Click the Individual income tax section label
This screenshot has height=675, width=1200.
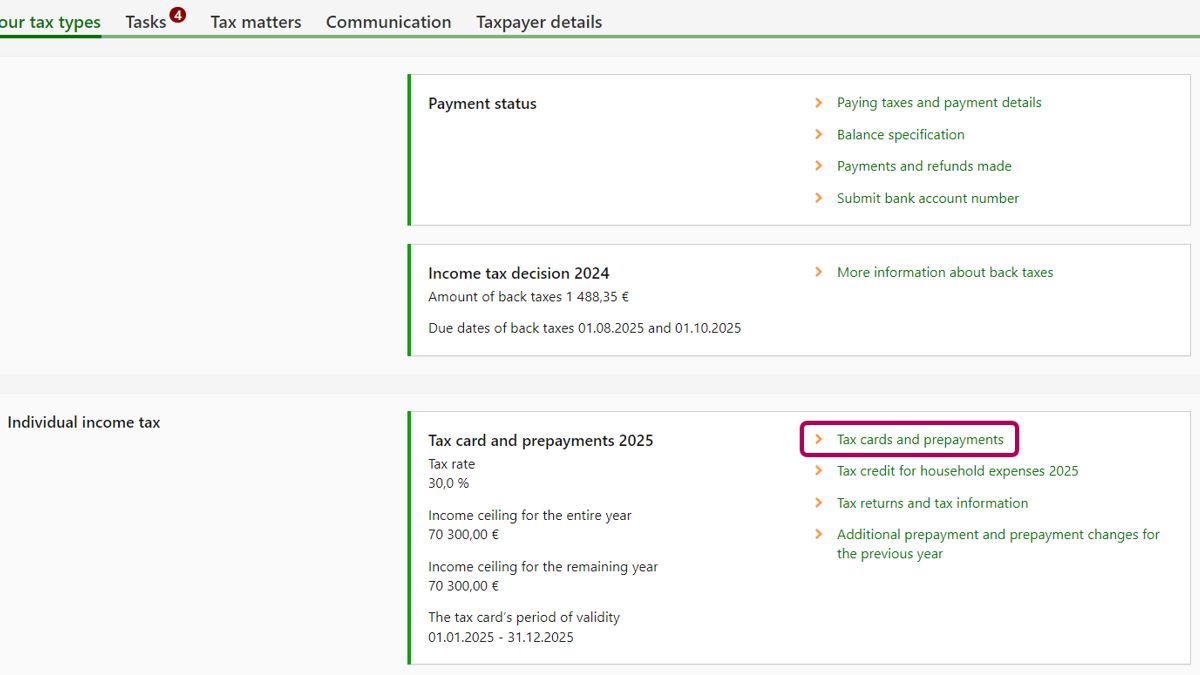coord(84,423)
